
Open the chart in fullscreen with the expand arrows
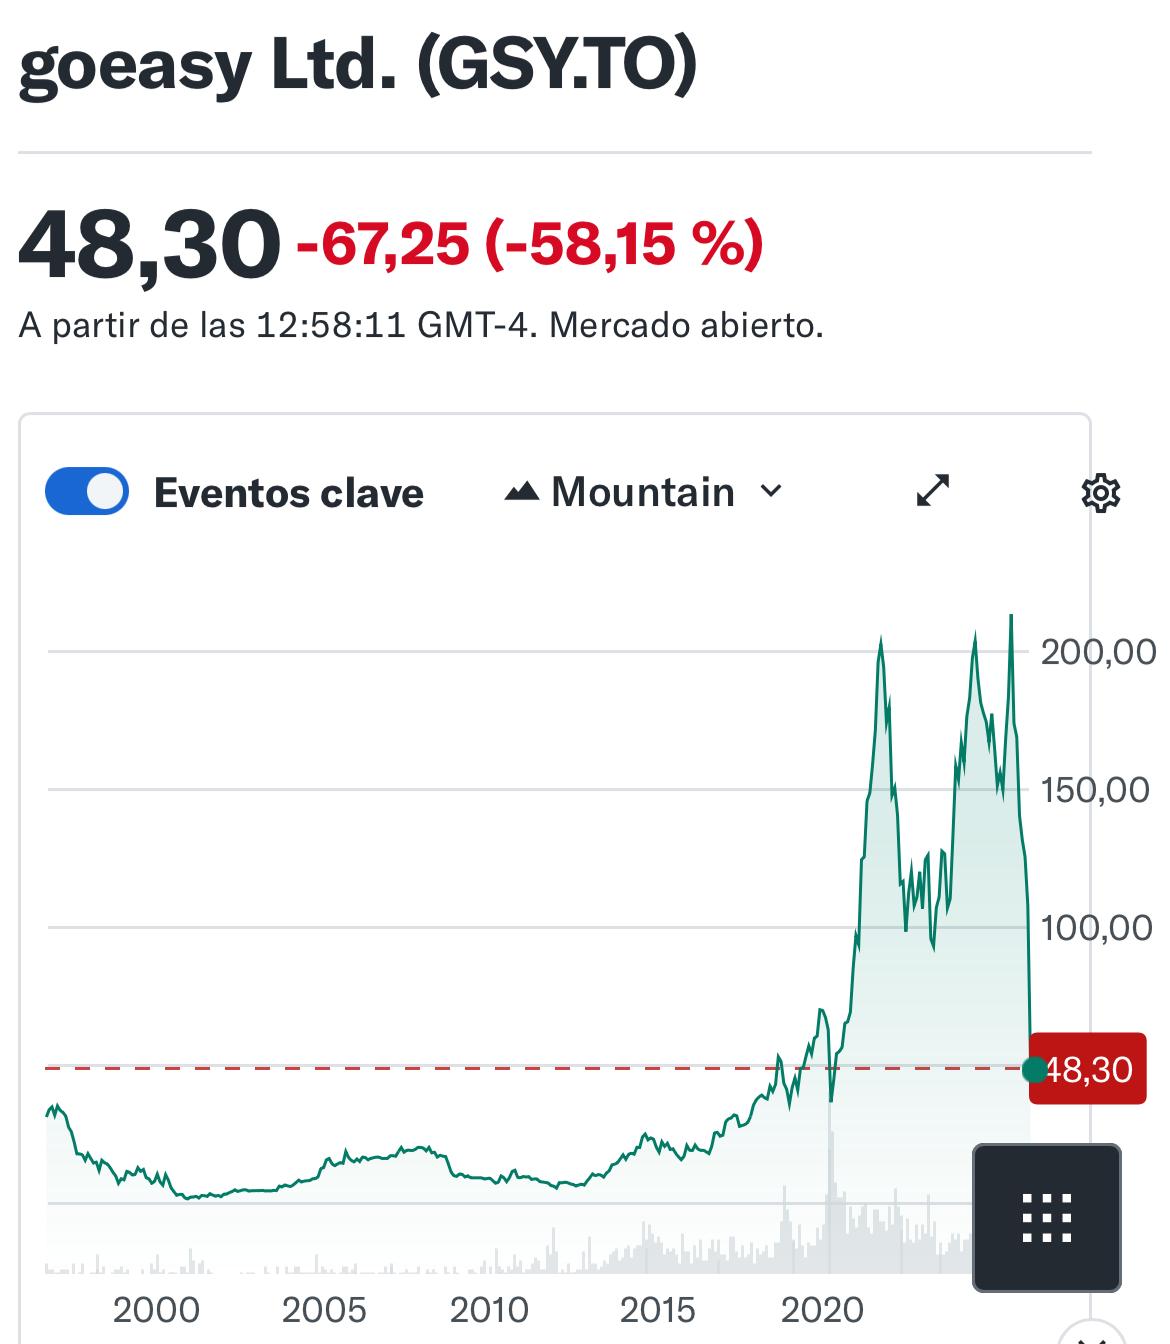[x=933, y=491]
